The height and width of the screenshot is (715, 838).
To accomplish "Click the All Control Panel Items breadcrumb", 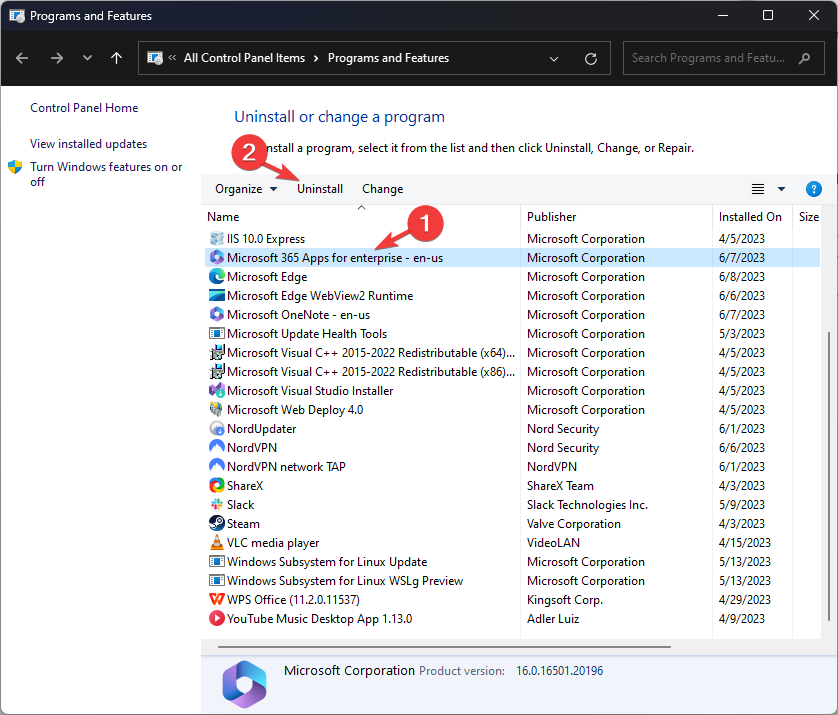I will coord(244,58).
